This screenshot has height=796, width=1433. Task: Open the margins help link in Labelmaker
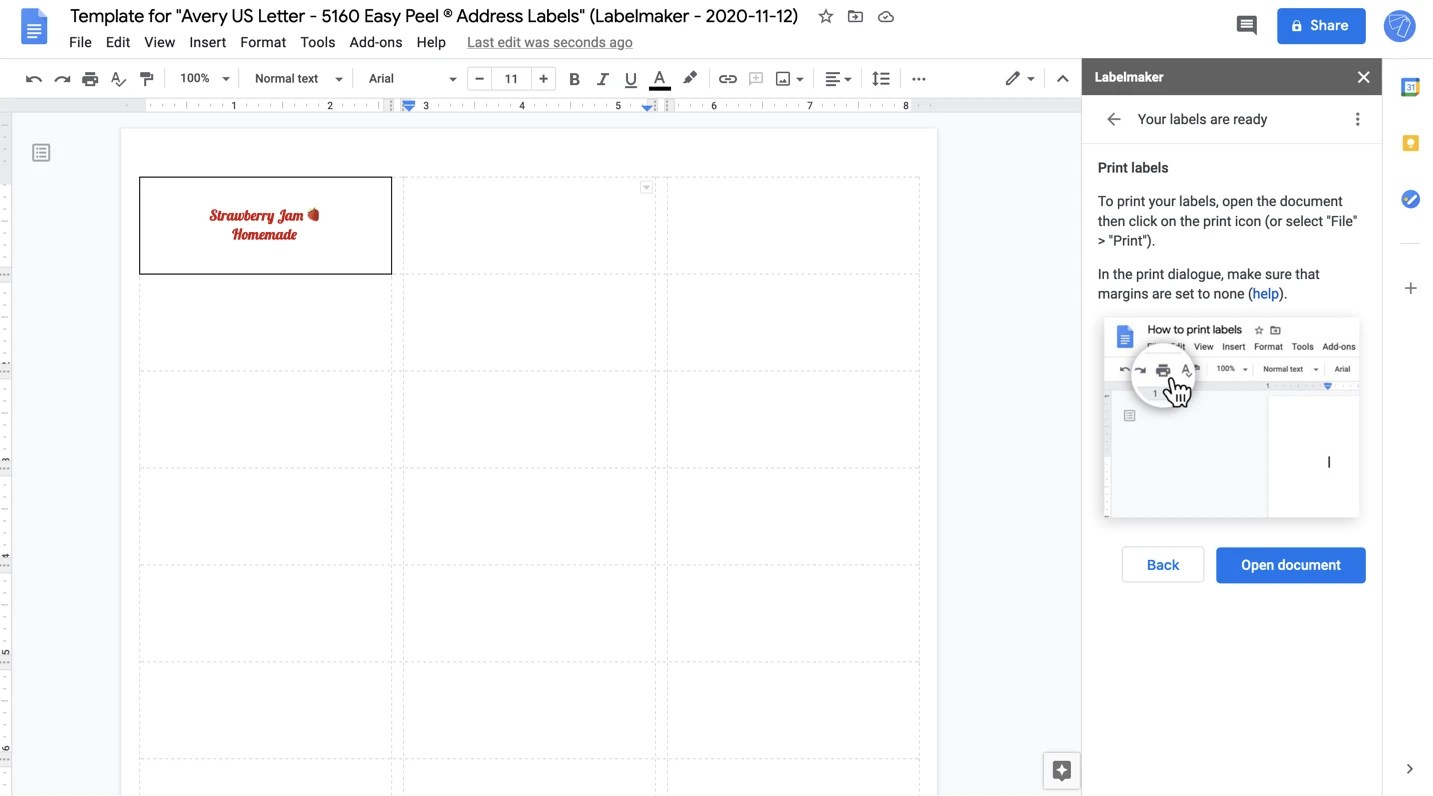[x=1264, y=293]
